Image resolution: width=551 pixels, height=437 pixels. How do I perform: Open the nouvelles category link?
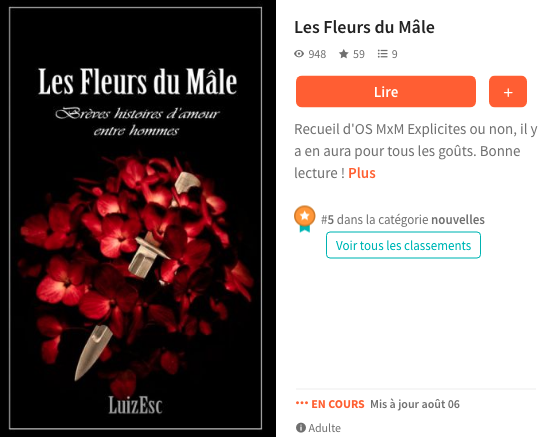coord(458,220)
